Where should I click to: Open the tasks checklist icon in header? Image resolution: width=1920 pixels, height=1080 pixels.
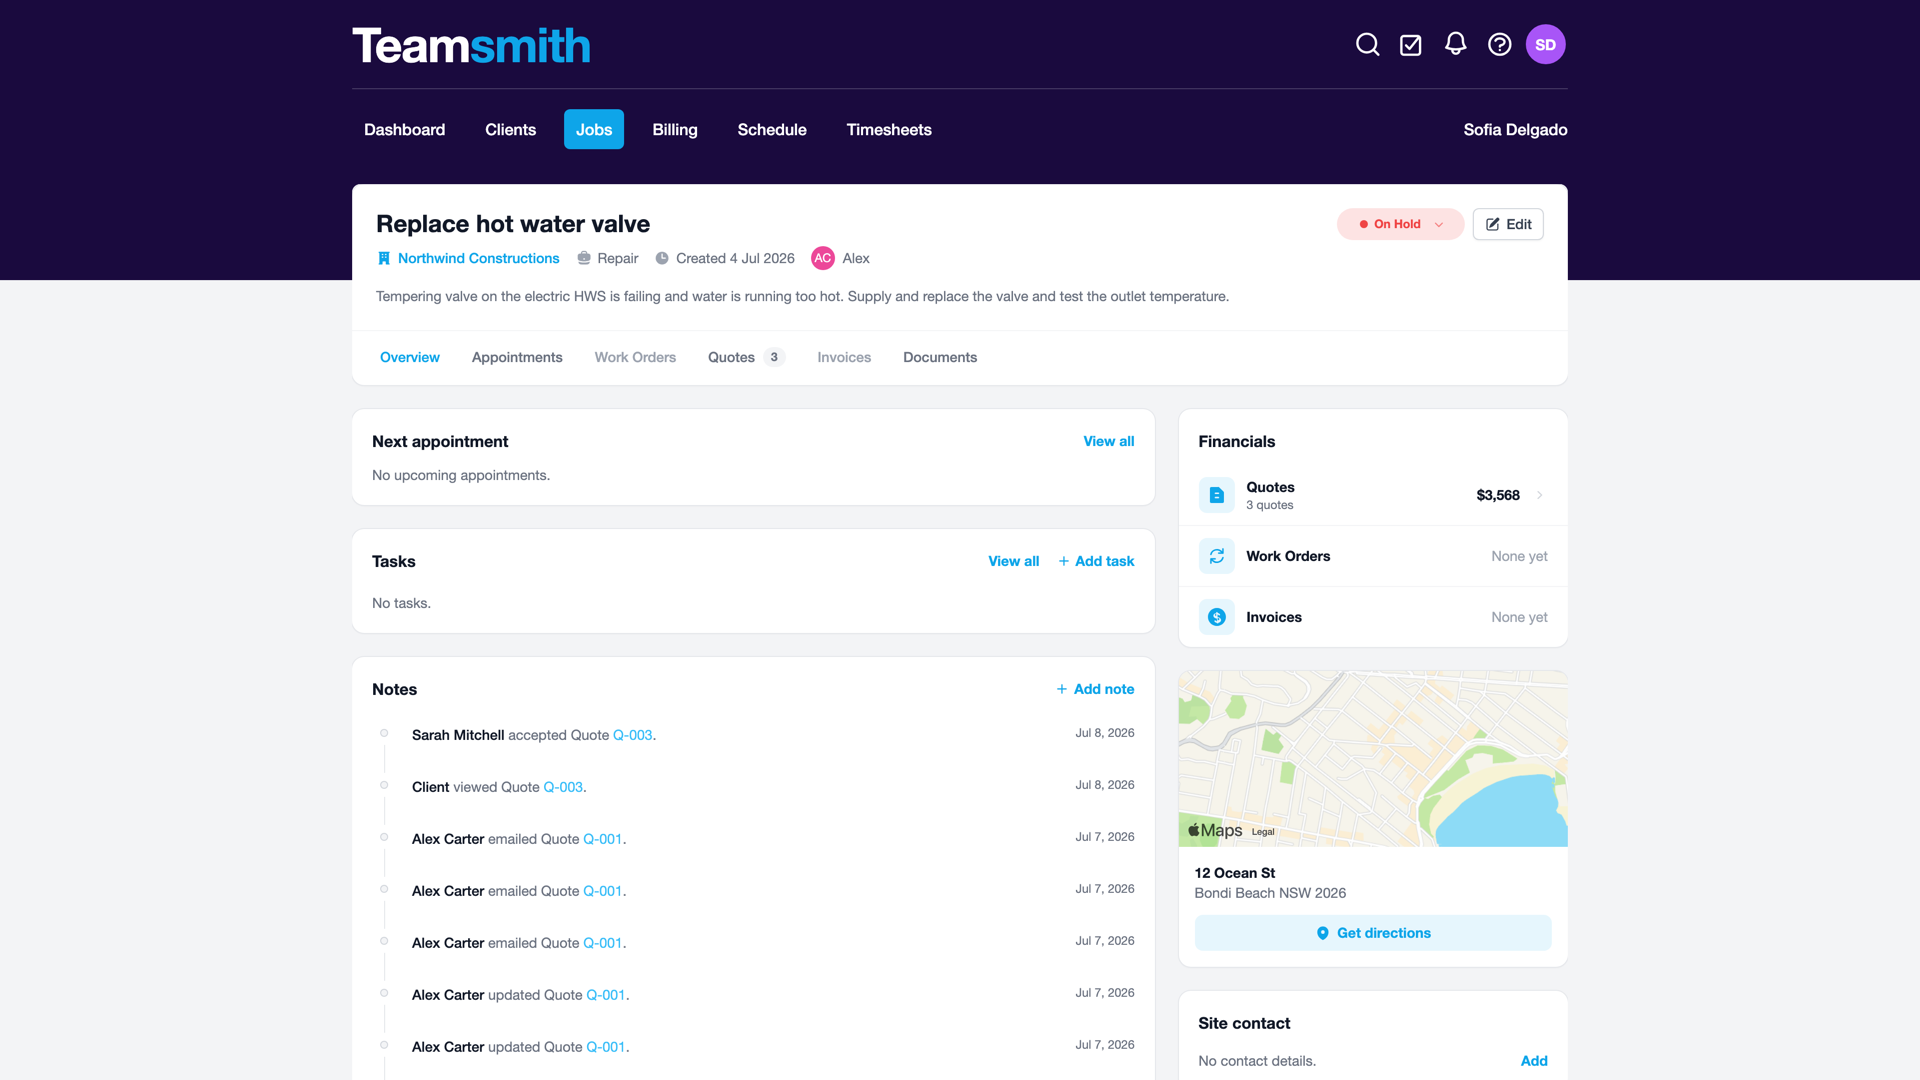click(x=1411, y=45)
